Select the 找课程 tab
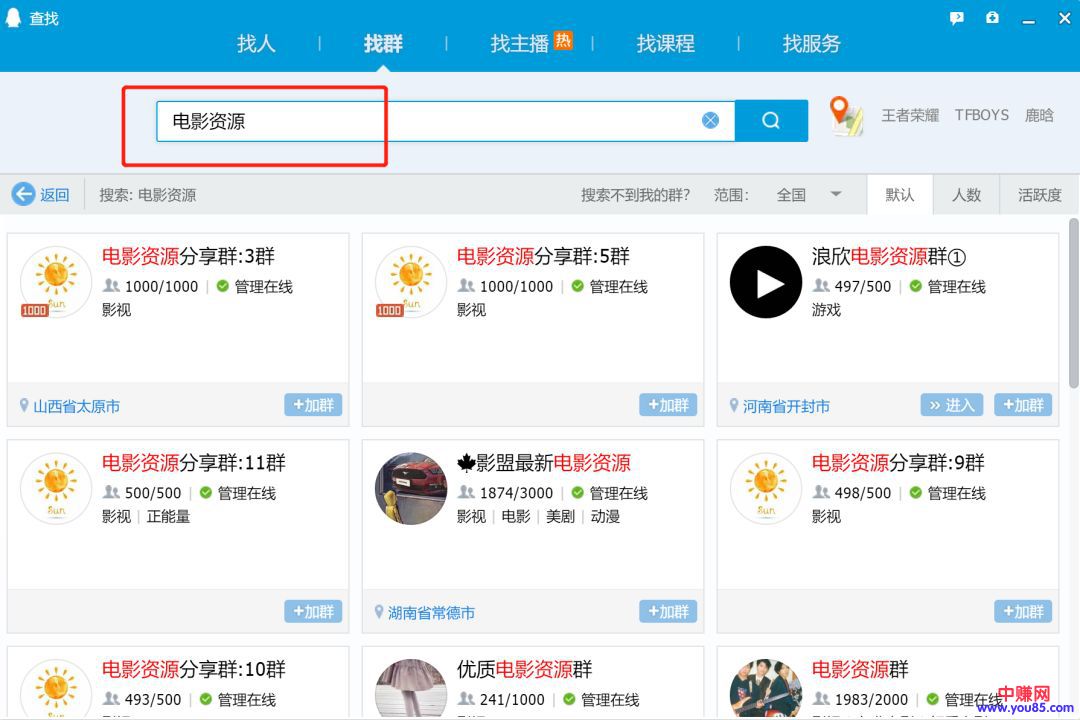The image size is (1080, 720). pos(665,44)
